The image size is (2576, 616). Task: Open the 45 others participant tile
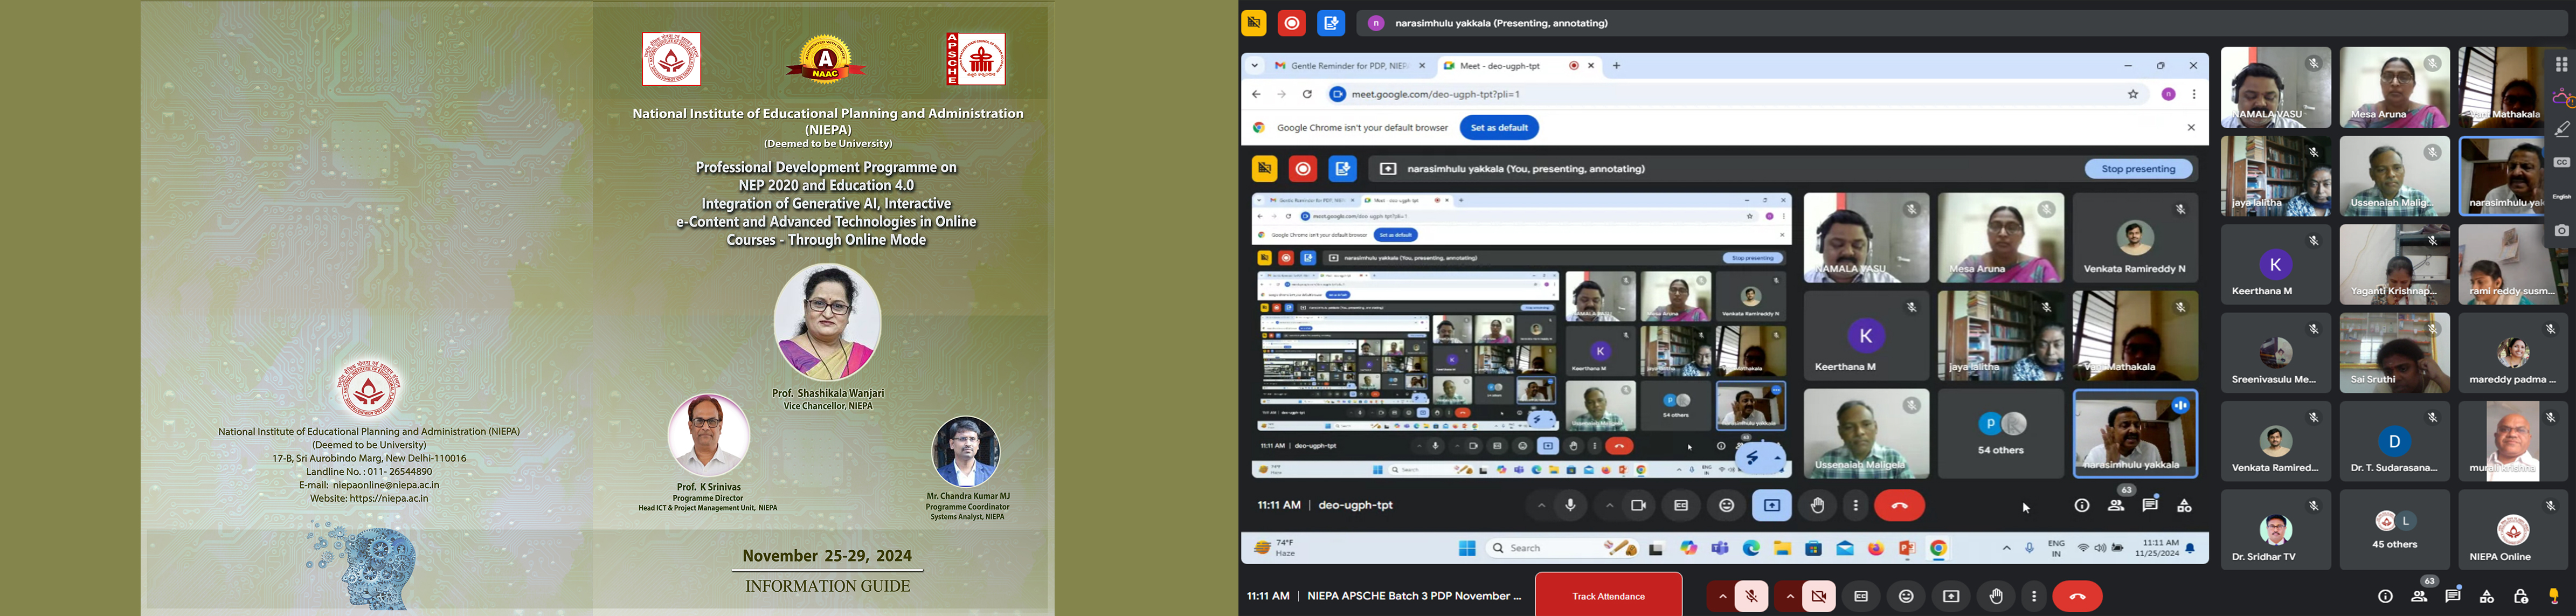(x=2394, y=530)
